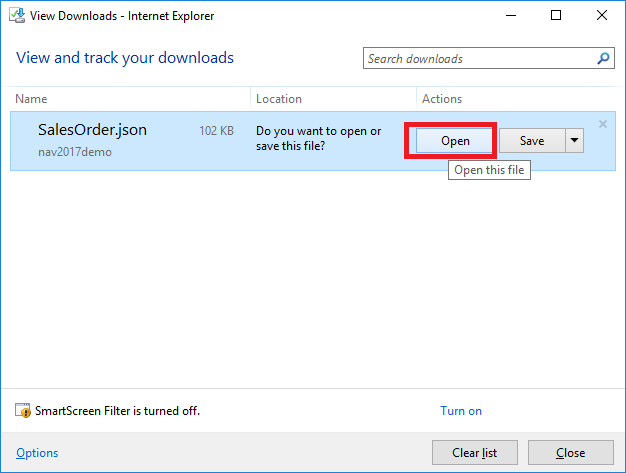Image resolution: width=626 pixels, height=473 pixels.
Task: Click 'Do you want to open or save' text
Action: 319,139
